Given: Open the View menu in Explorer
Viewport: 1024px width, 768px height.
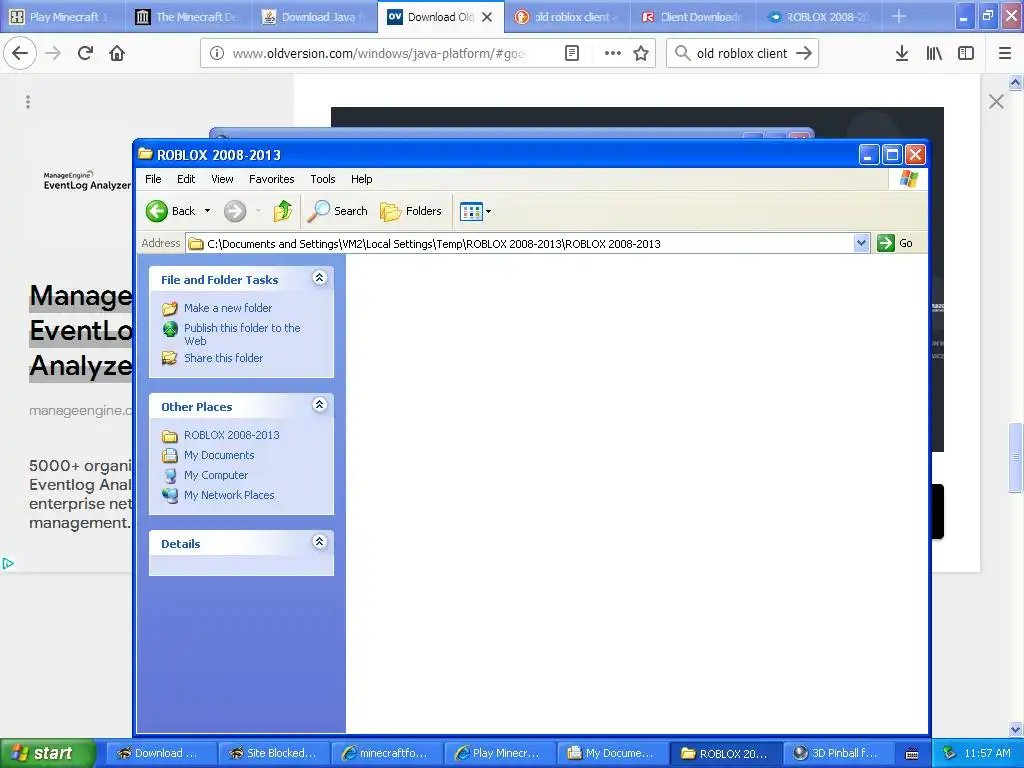Looking at the screenshot, I should 222,179.
